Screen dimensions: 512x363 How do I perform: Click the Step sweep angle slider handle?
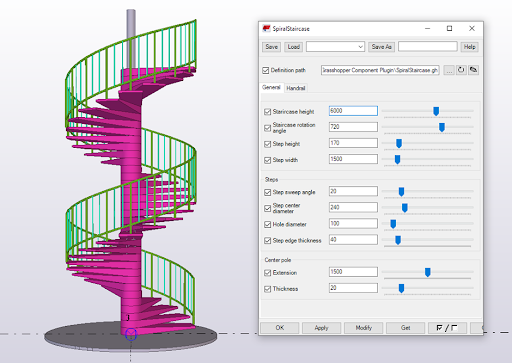pyautogui.click(x=401, y=192)
